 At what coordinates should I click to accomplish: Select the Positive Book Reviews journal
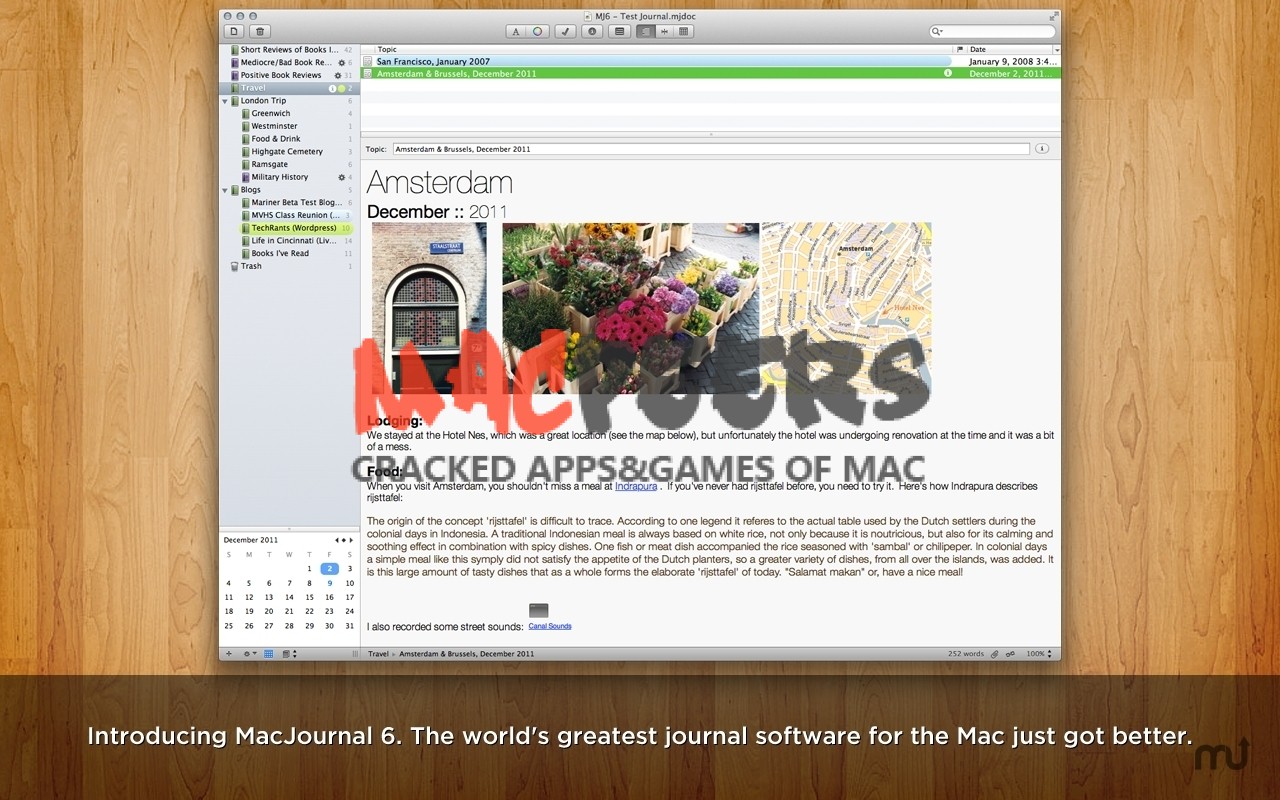click(x=289, y=75)
